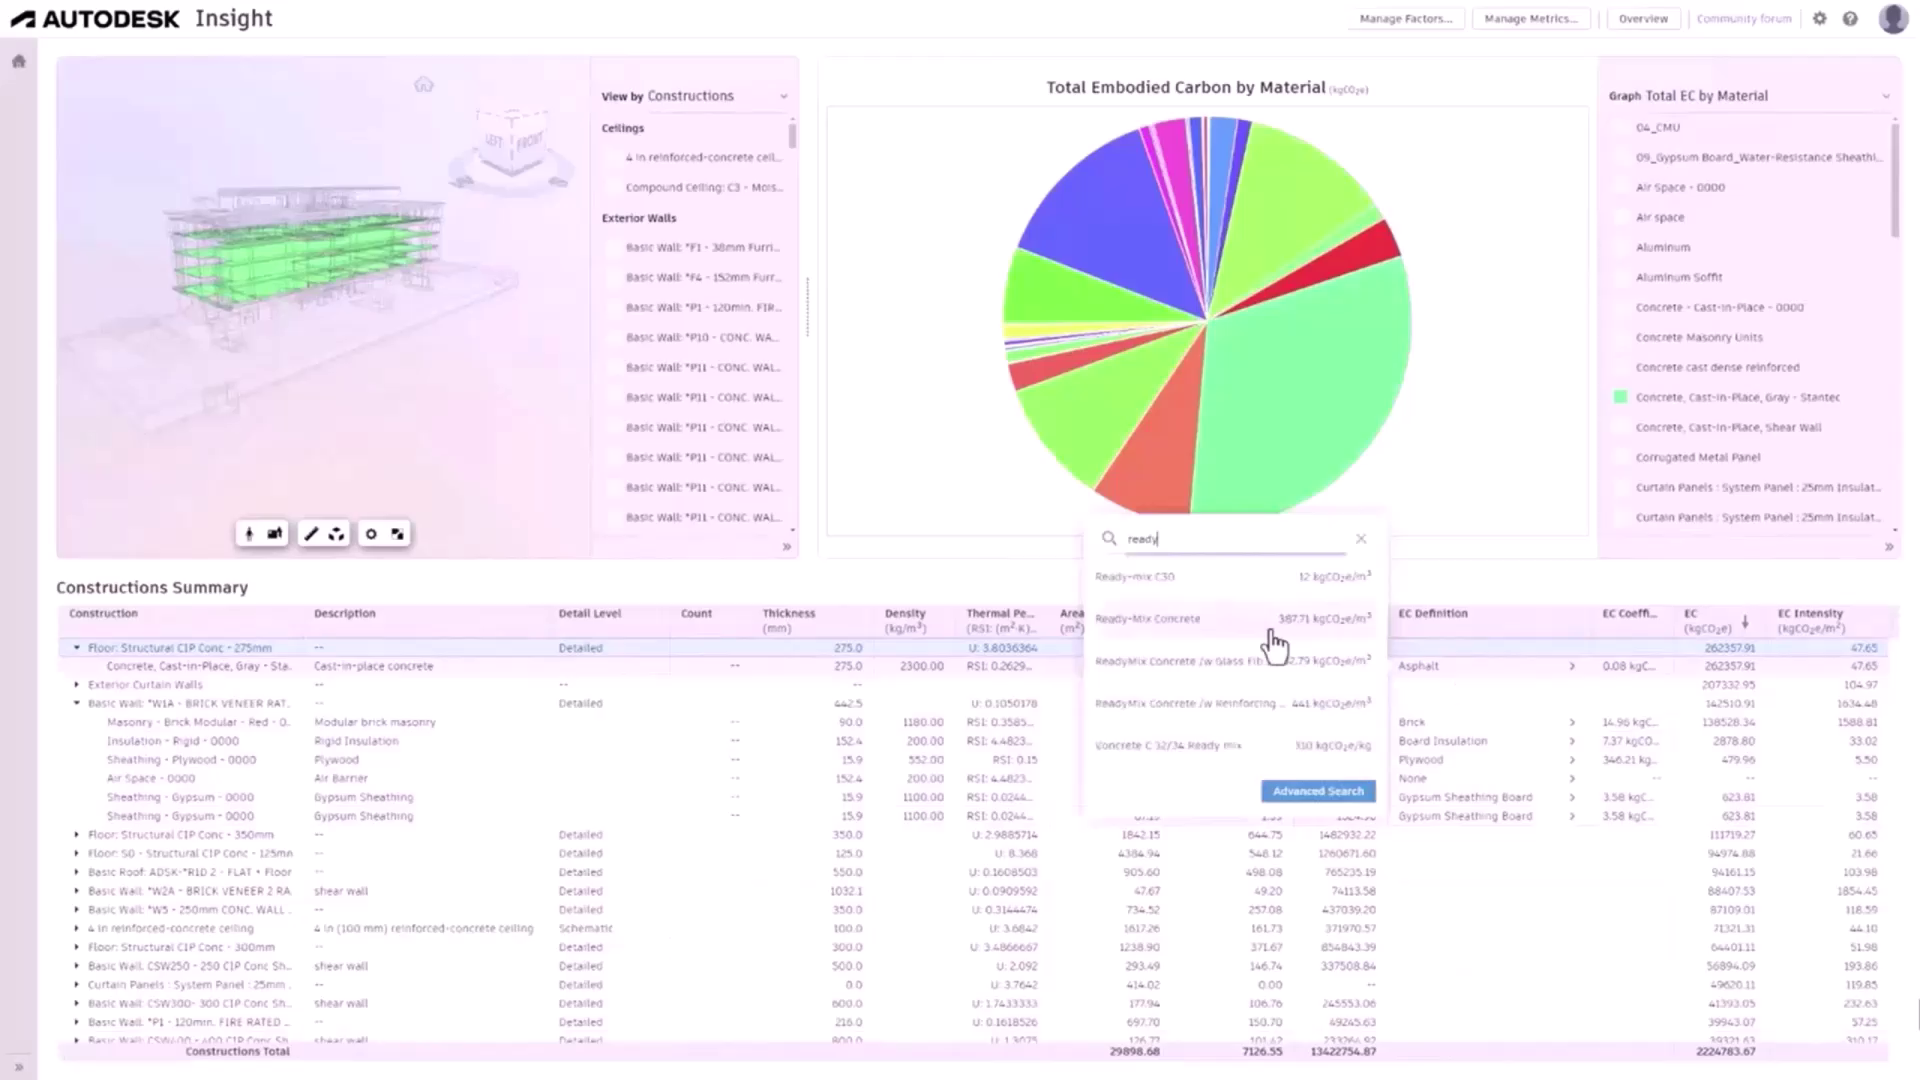
Task: Click the Manage Factors button
Action: coord(1406,18)
